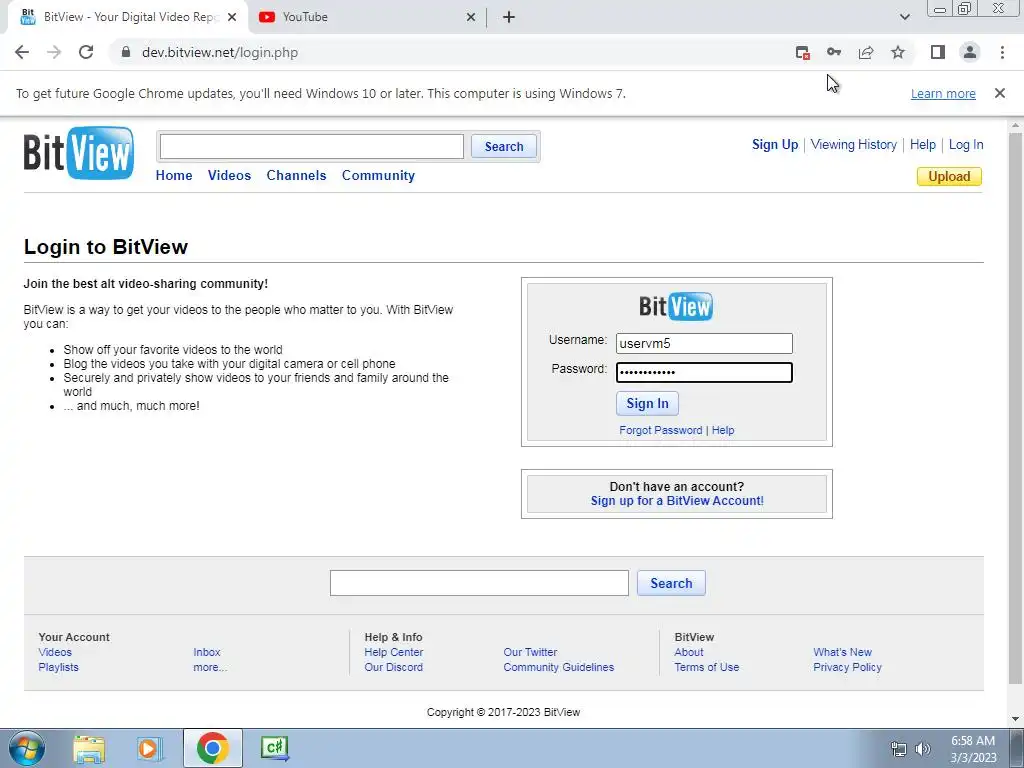Click the browser back arrow
Image resolution: width=1024 pixels, height=768 pixels.
pos(22,52)
